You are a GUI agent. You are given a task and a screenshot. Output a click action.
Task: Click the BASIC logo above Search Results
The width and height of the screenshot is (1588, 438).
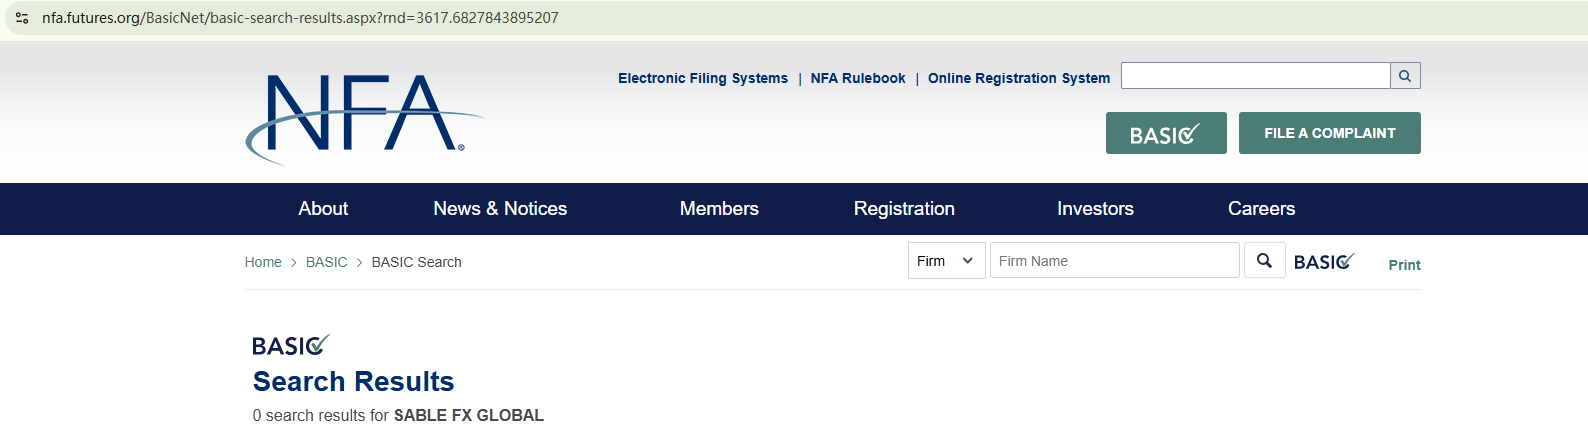tap(290, 346)
